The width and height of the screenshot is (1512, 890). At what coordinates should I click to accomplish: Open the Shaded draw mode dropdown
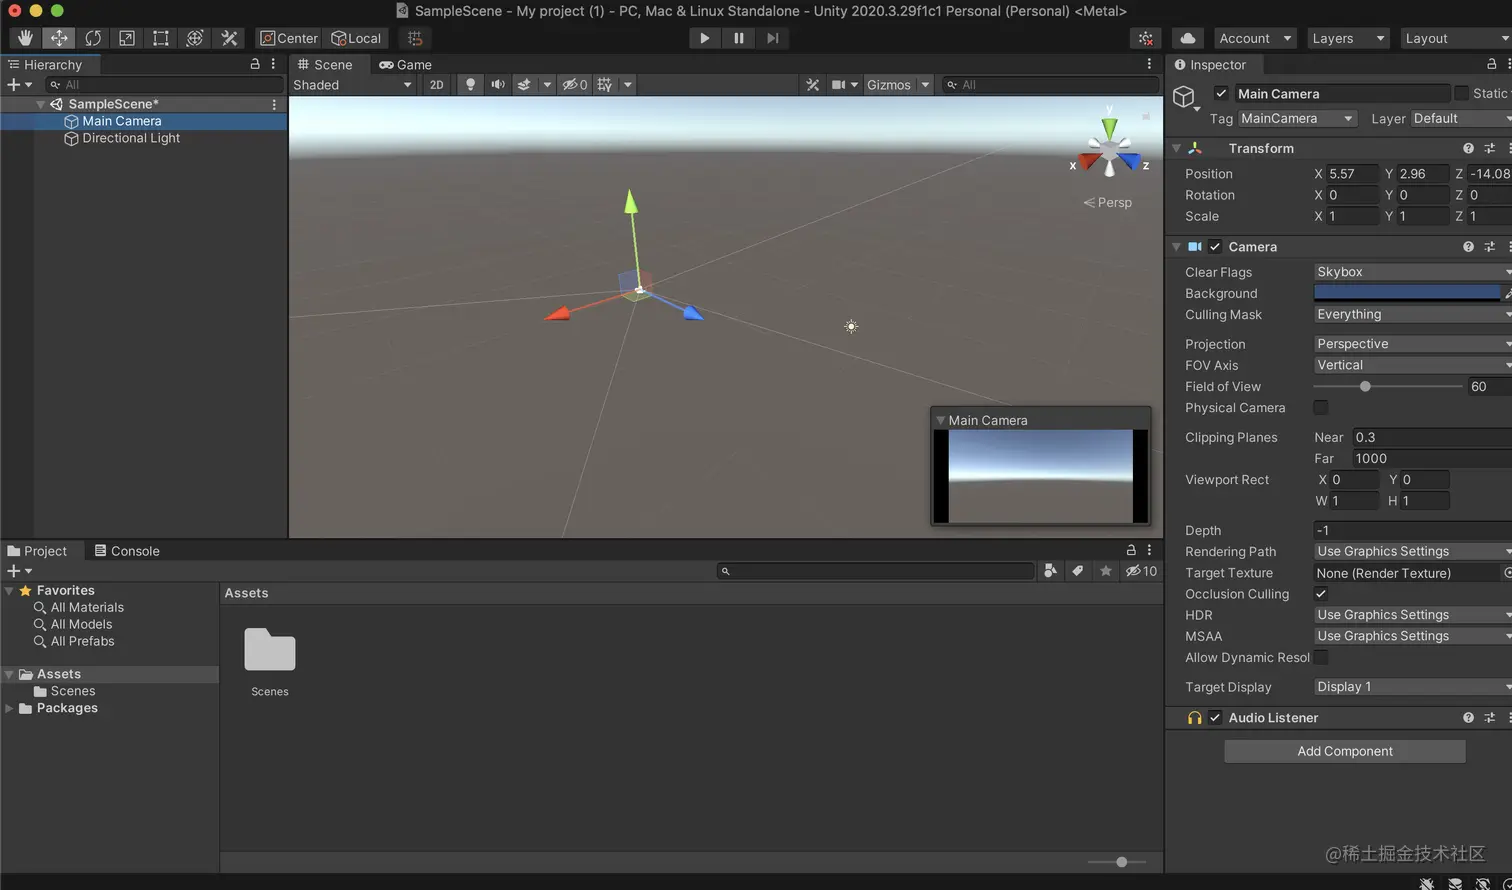[x=352, y=85]
